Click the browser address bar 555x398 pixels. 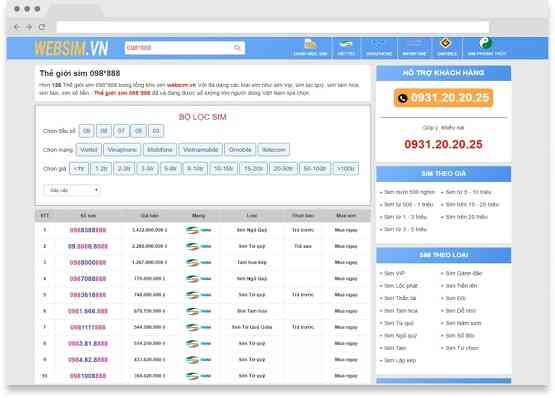tap(273, 27)
